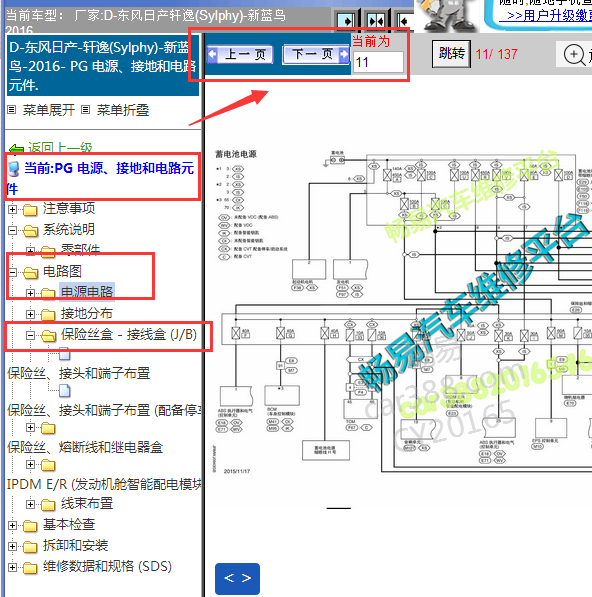Expand the 线束布置 node
The width and height of the screenshot is (592, 597).
click(x=30, y=504)
